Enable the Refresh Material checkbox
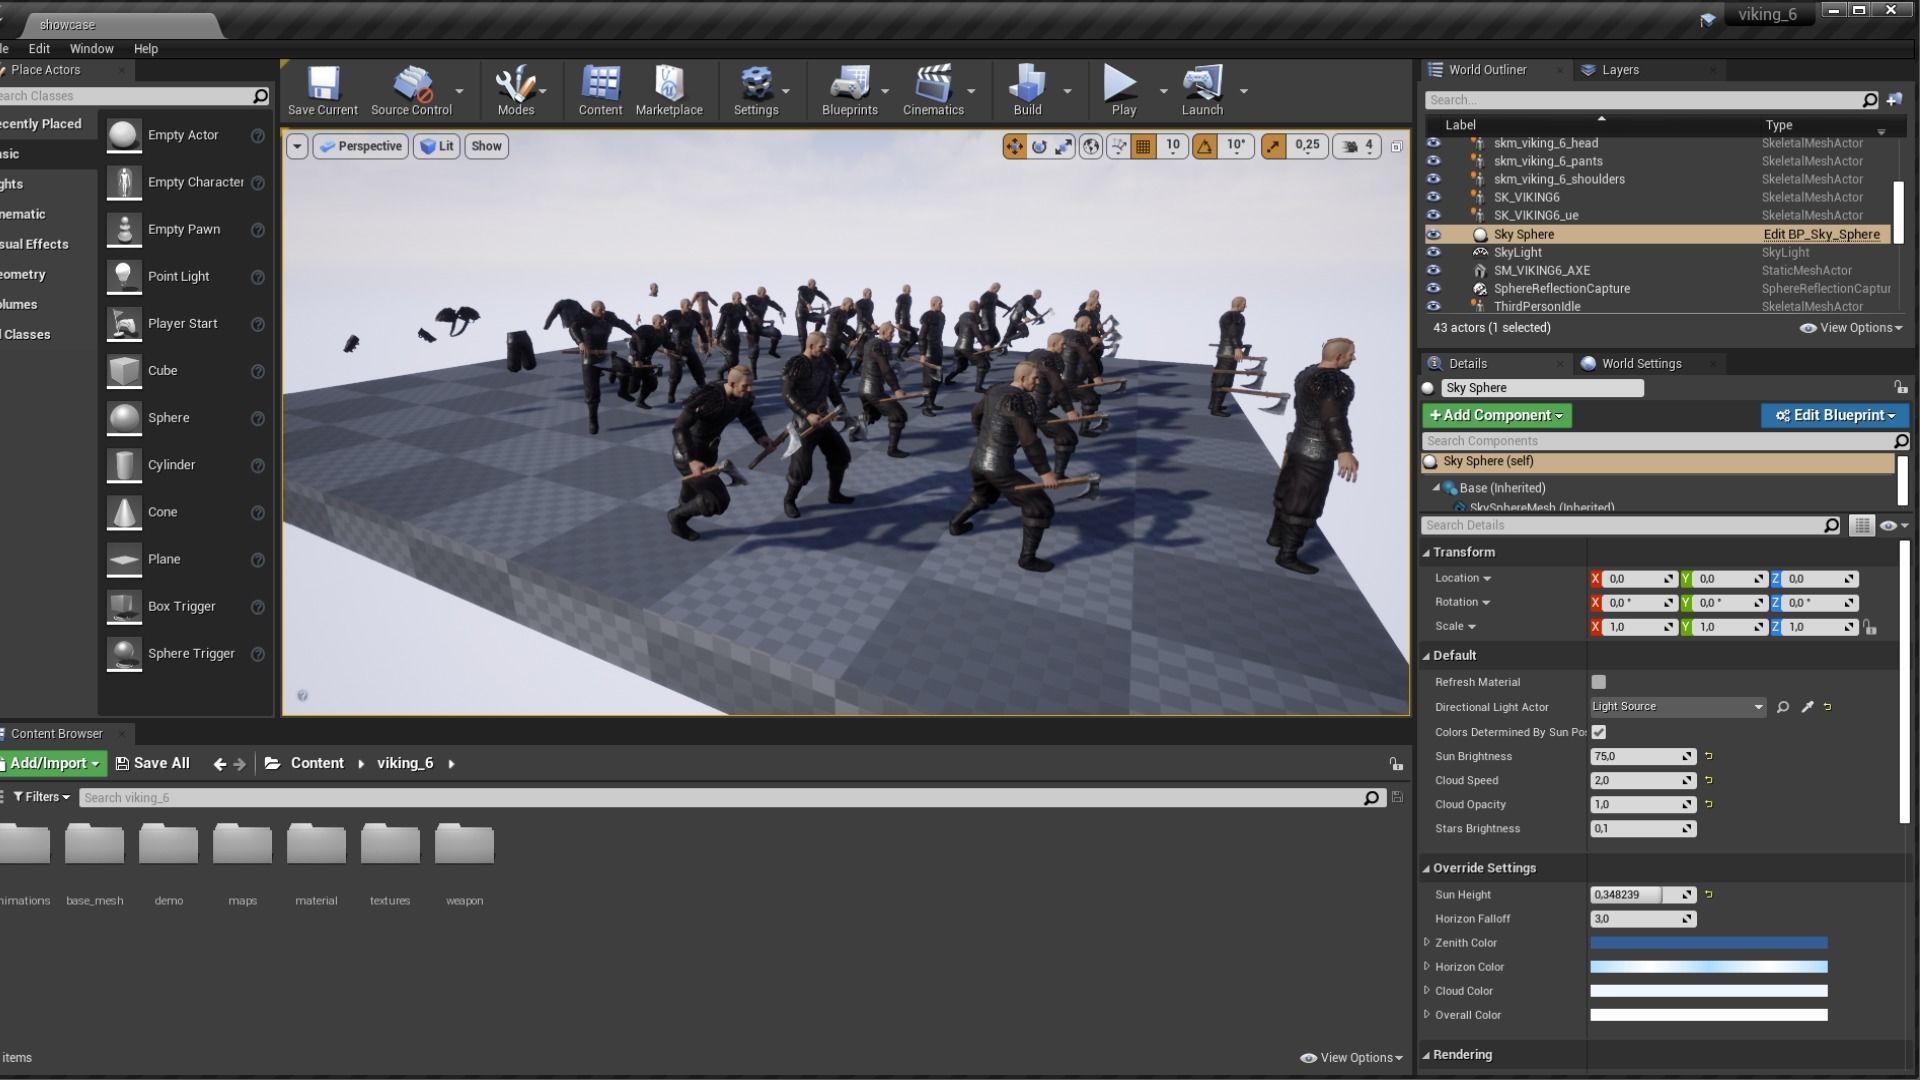The image size is (1920, 1080). (1598, 682)
